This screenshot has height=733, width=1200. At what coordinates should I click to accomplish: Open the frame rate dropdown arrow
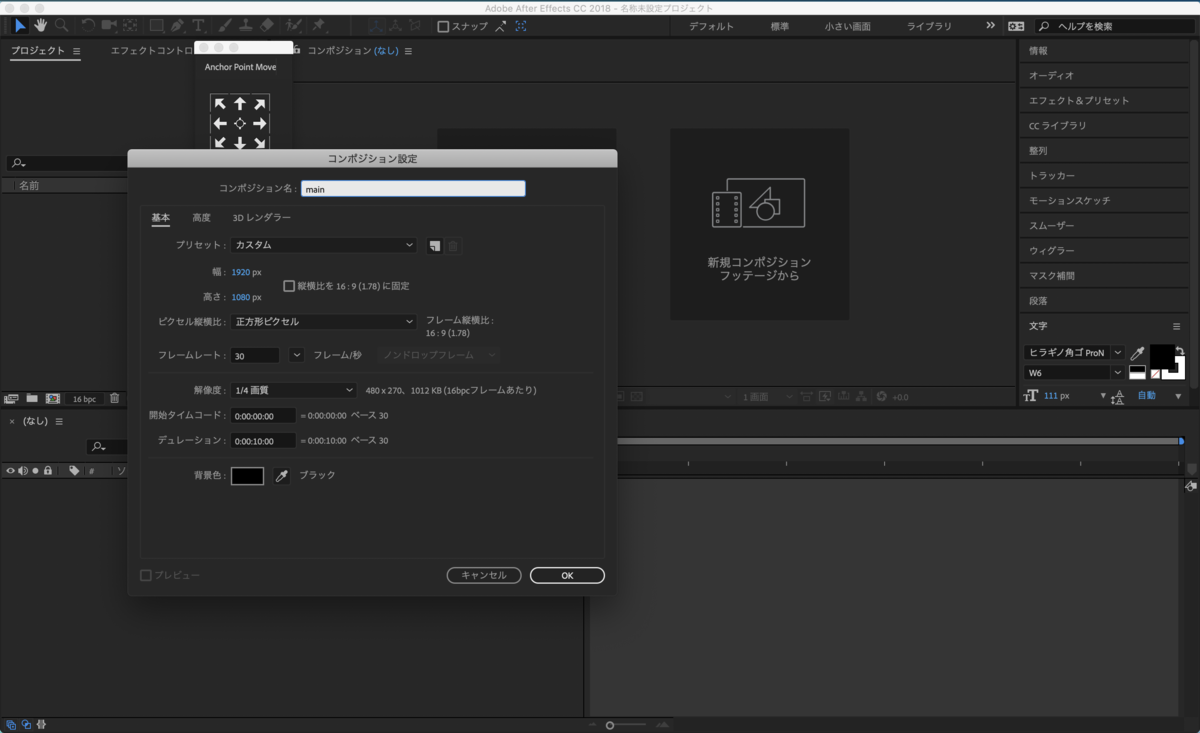coord(297,355)
